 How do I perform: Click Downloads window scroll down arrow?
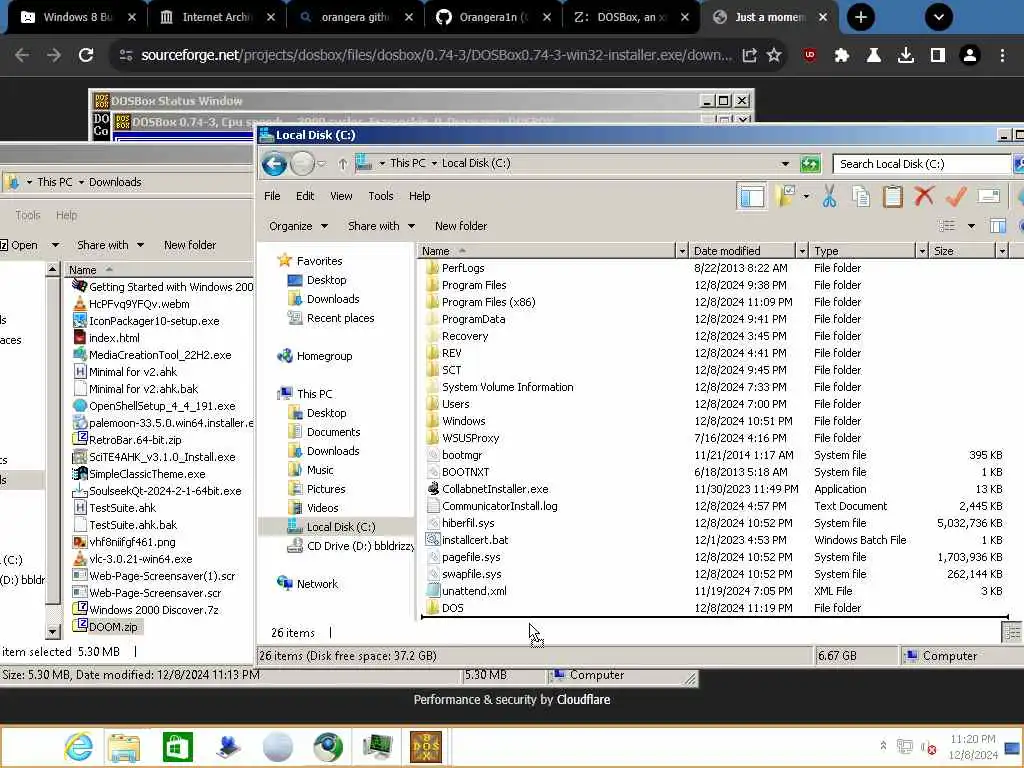click(53, 631)
